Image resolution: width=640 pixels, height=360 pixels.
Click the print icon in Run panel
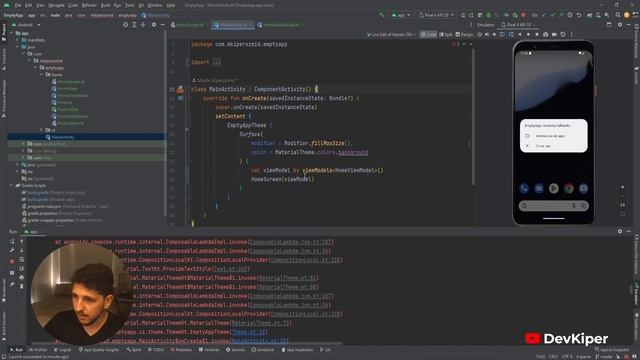pos(22,278)
